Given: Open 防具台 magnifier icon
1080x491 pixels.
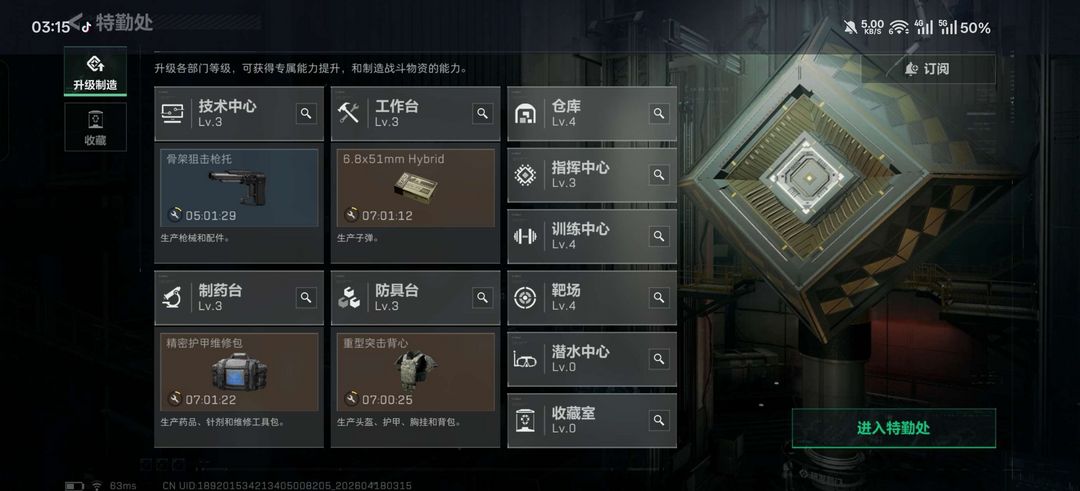Looking at the screenshot, I should click(483, 297).
